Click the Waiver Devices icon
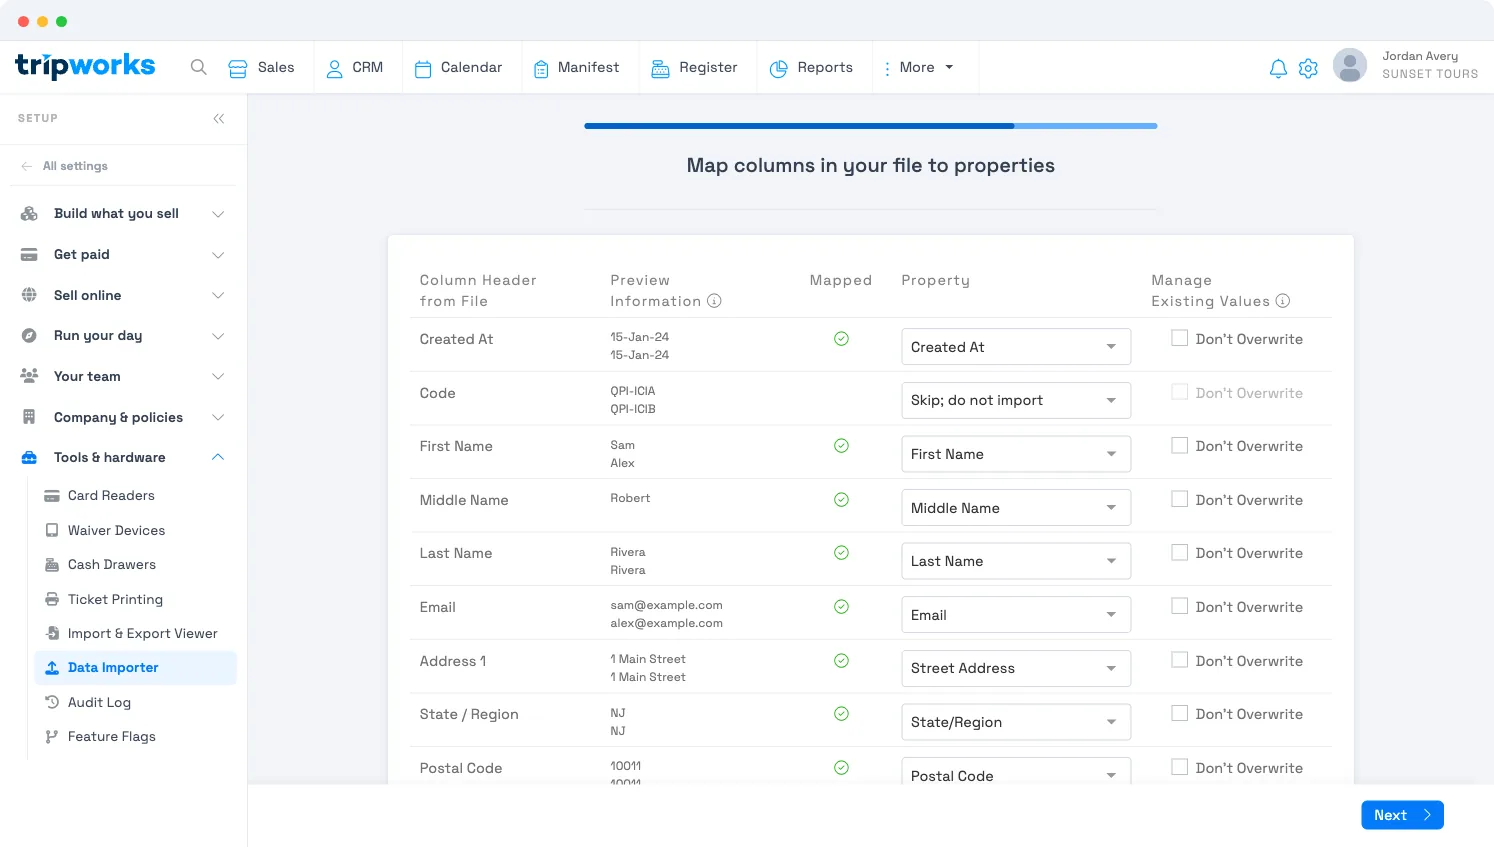This screenshot has height=847, width=1494. (52, 530)
